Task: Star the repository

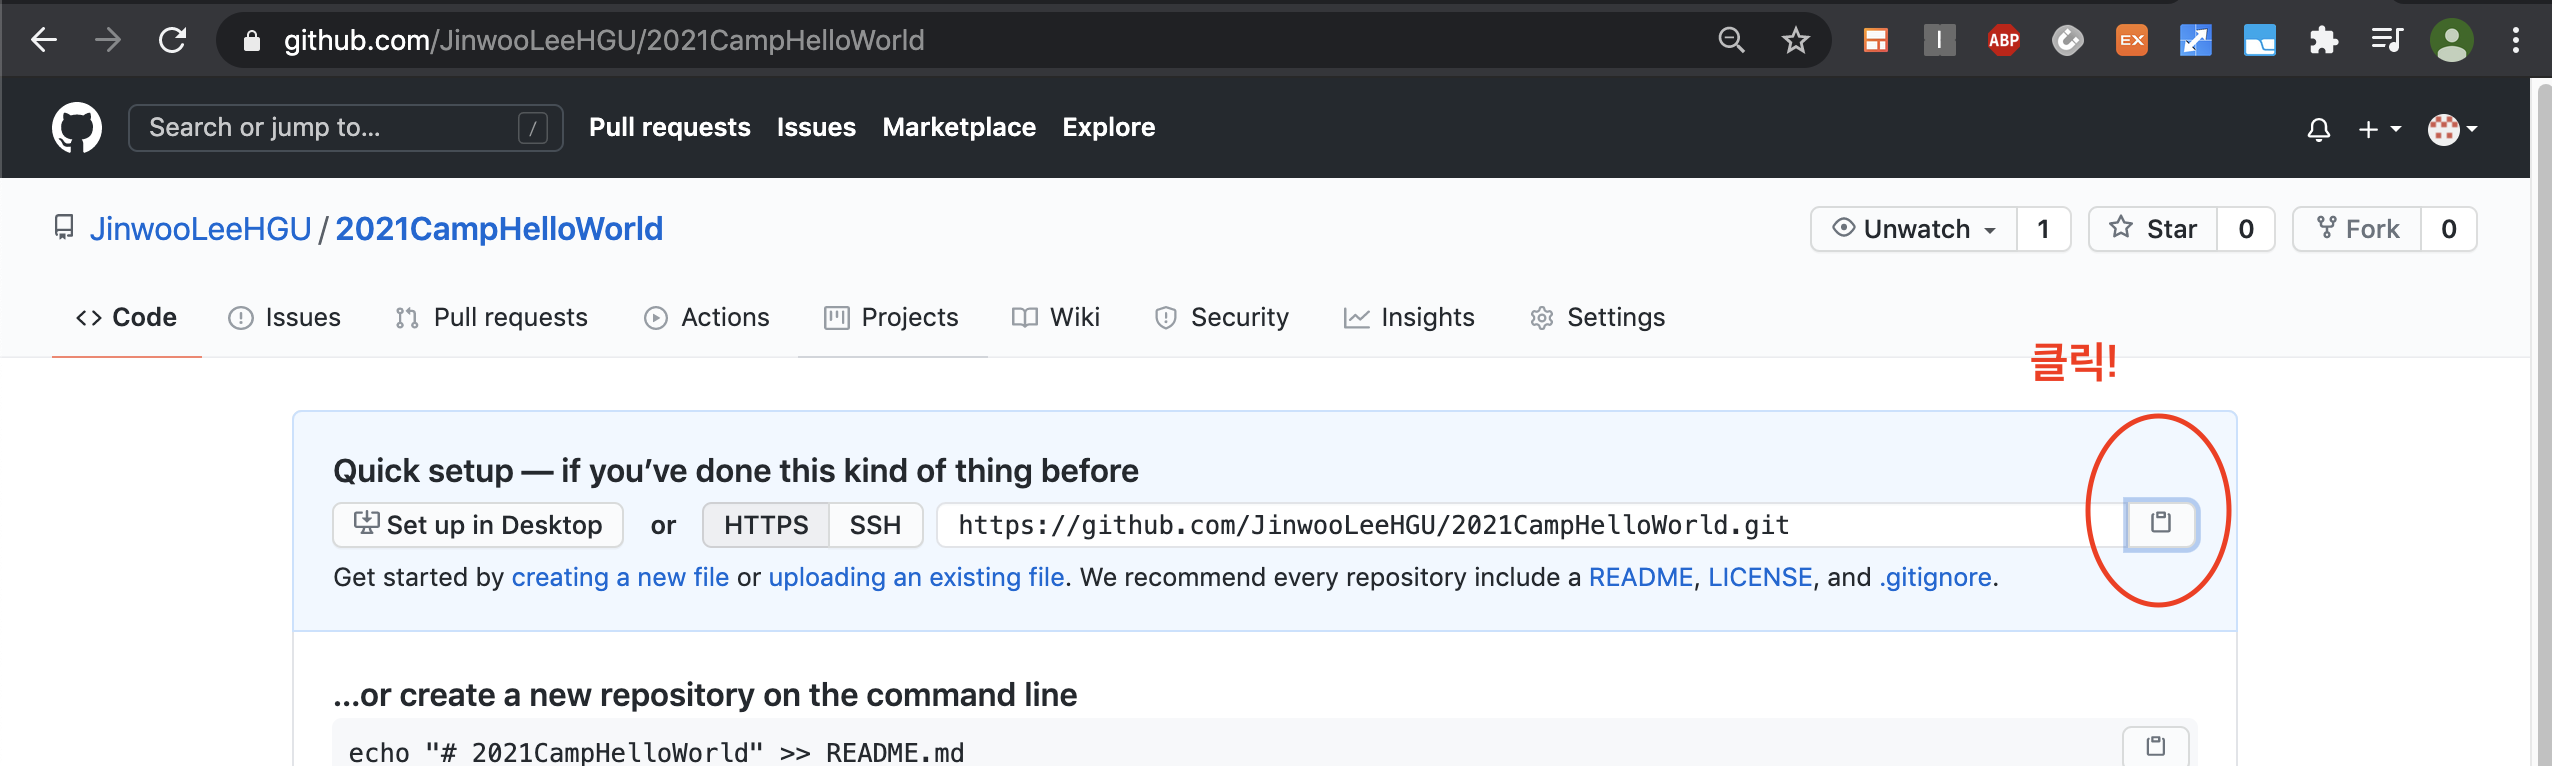Action: (x=2153, y=229)
